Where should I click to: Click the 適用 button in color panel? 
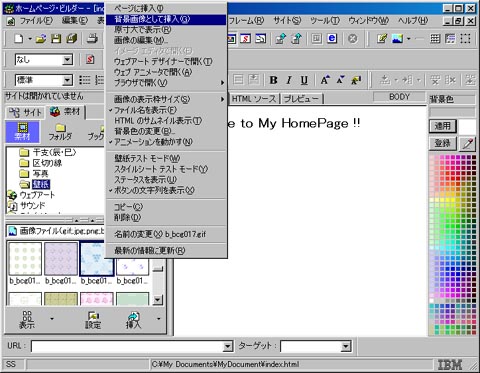[x=442, y=126]
